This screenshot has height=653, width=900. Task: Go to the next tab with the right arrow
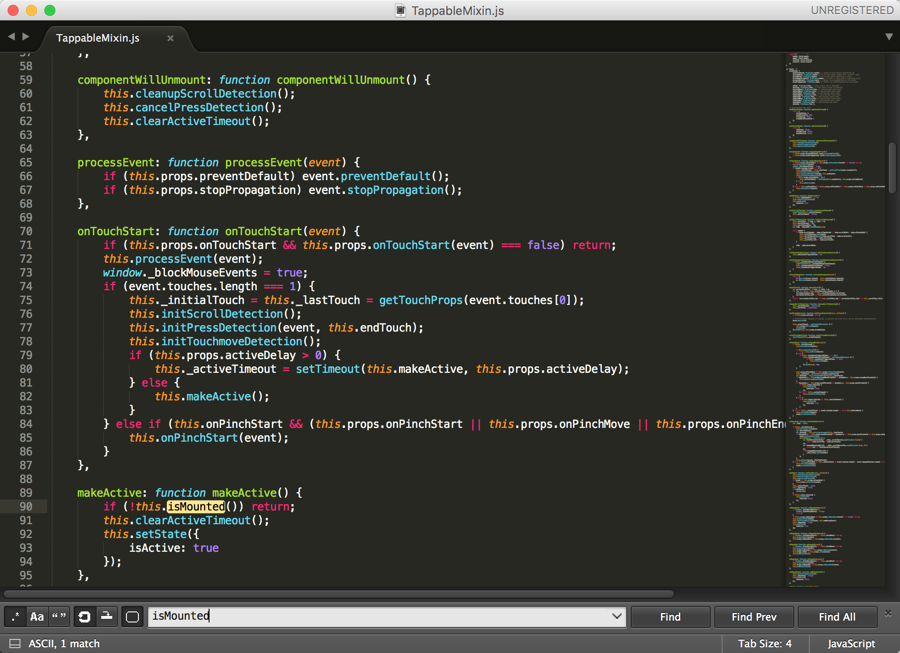[x=26, y=37]
